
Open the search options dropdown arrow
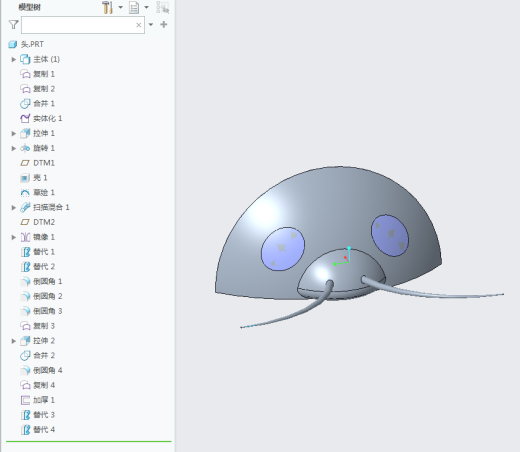tap(151, 24)
